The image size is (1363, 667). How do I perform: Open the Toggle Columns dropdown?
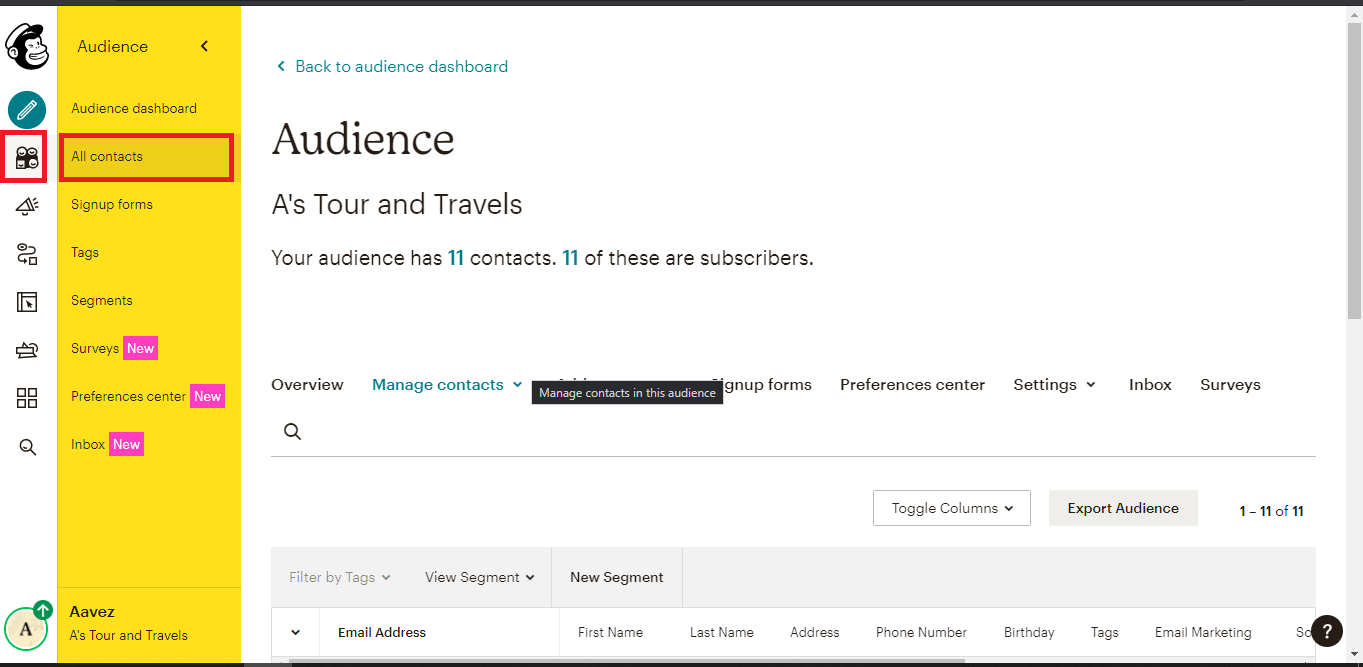952,508
